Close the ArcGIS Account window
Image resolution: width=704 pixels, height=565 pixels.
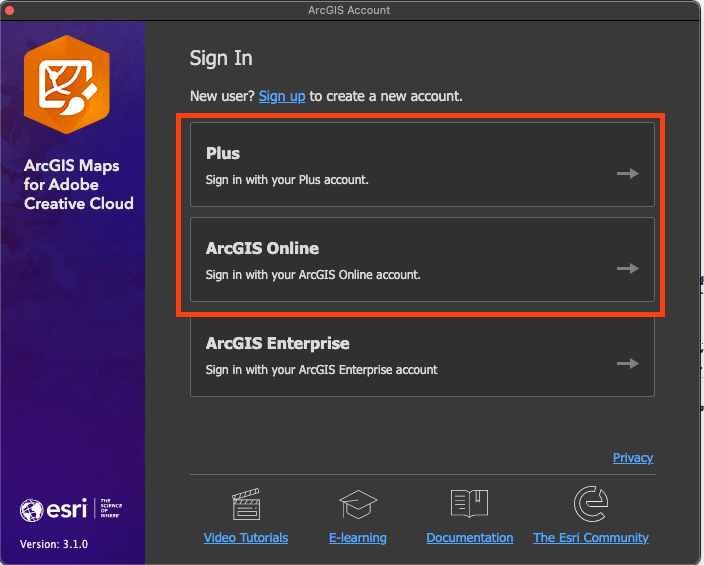tap(8, 10)
